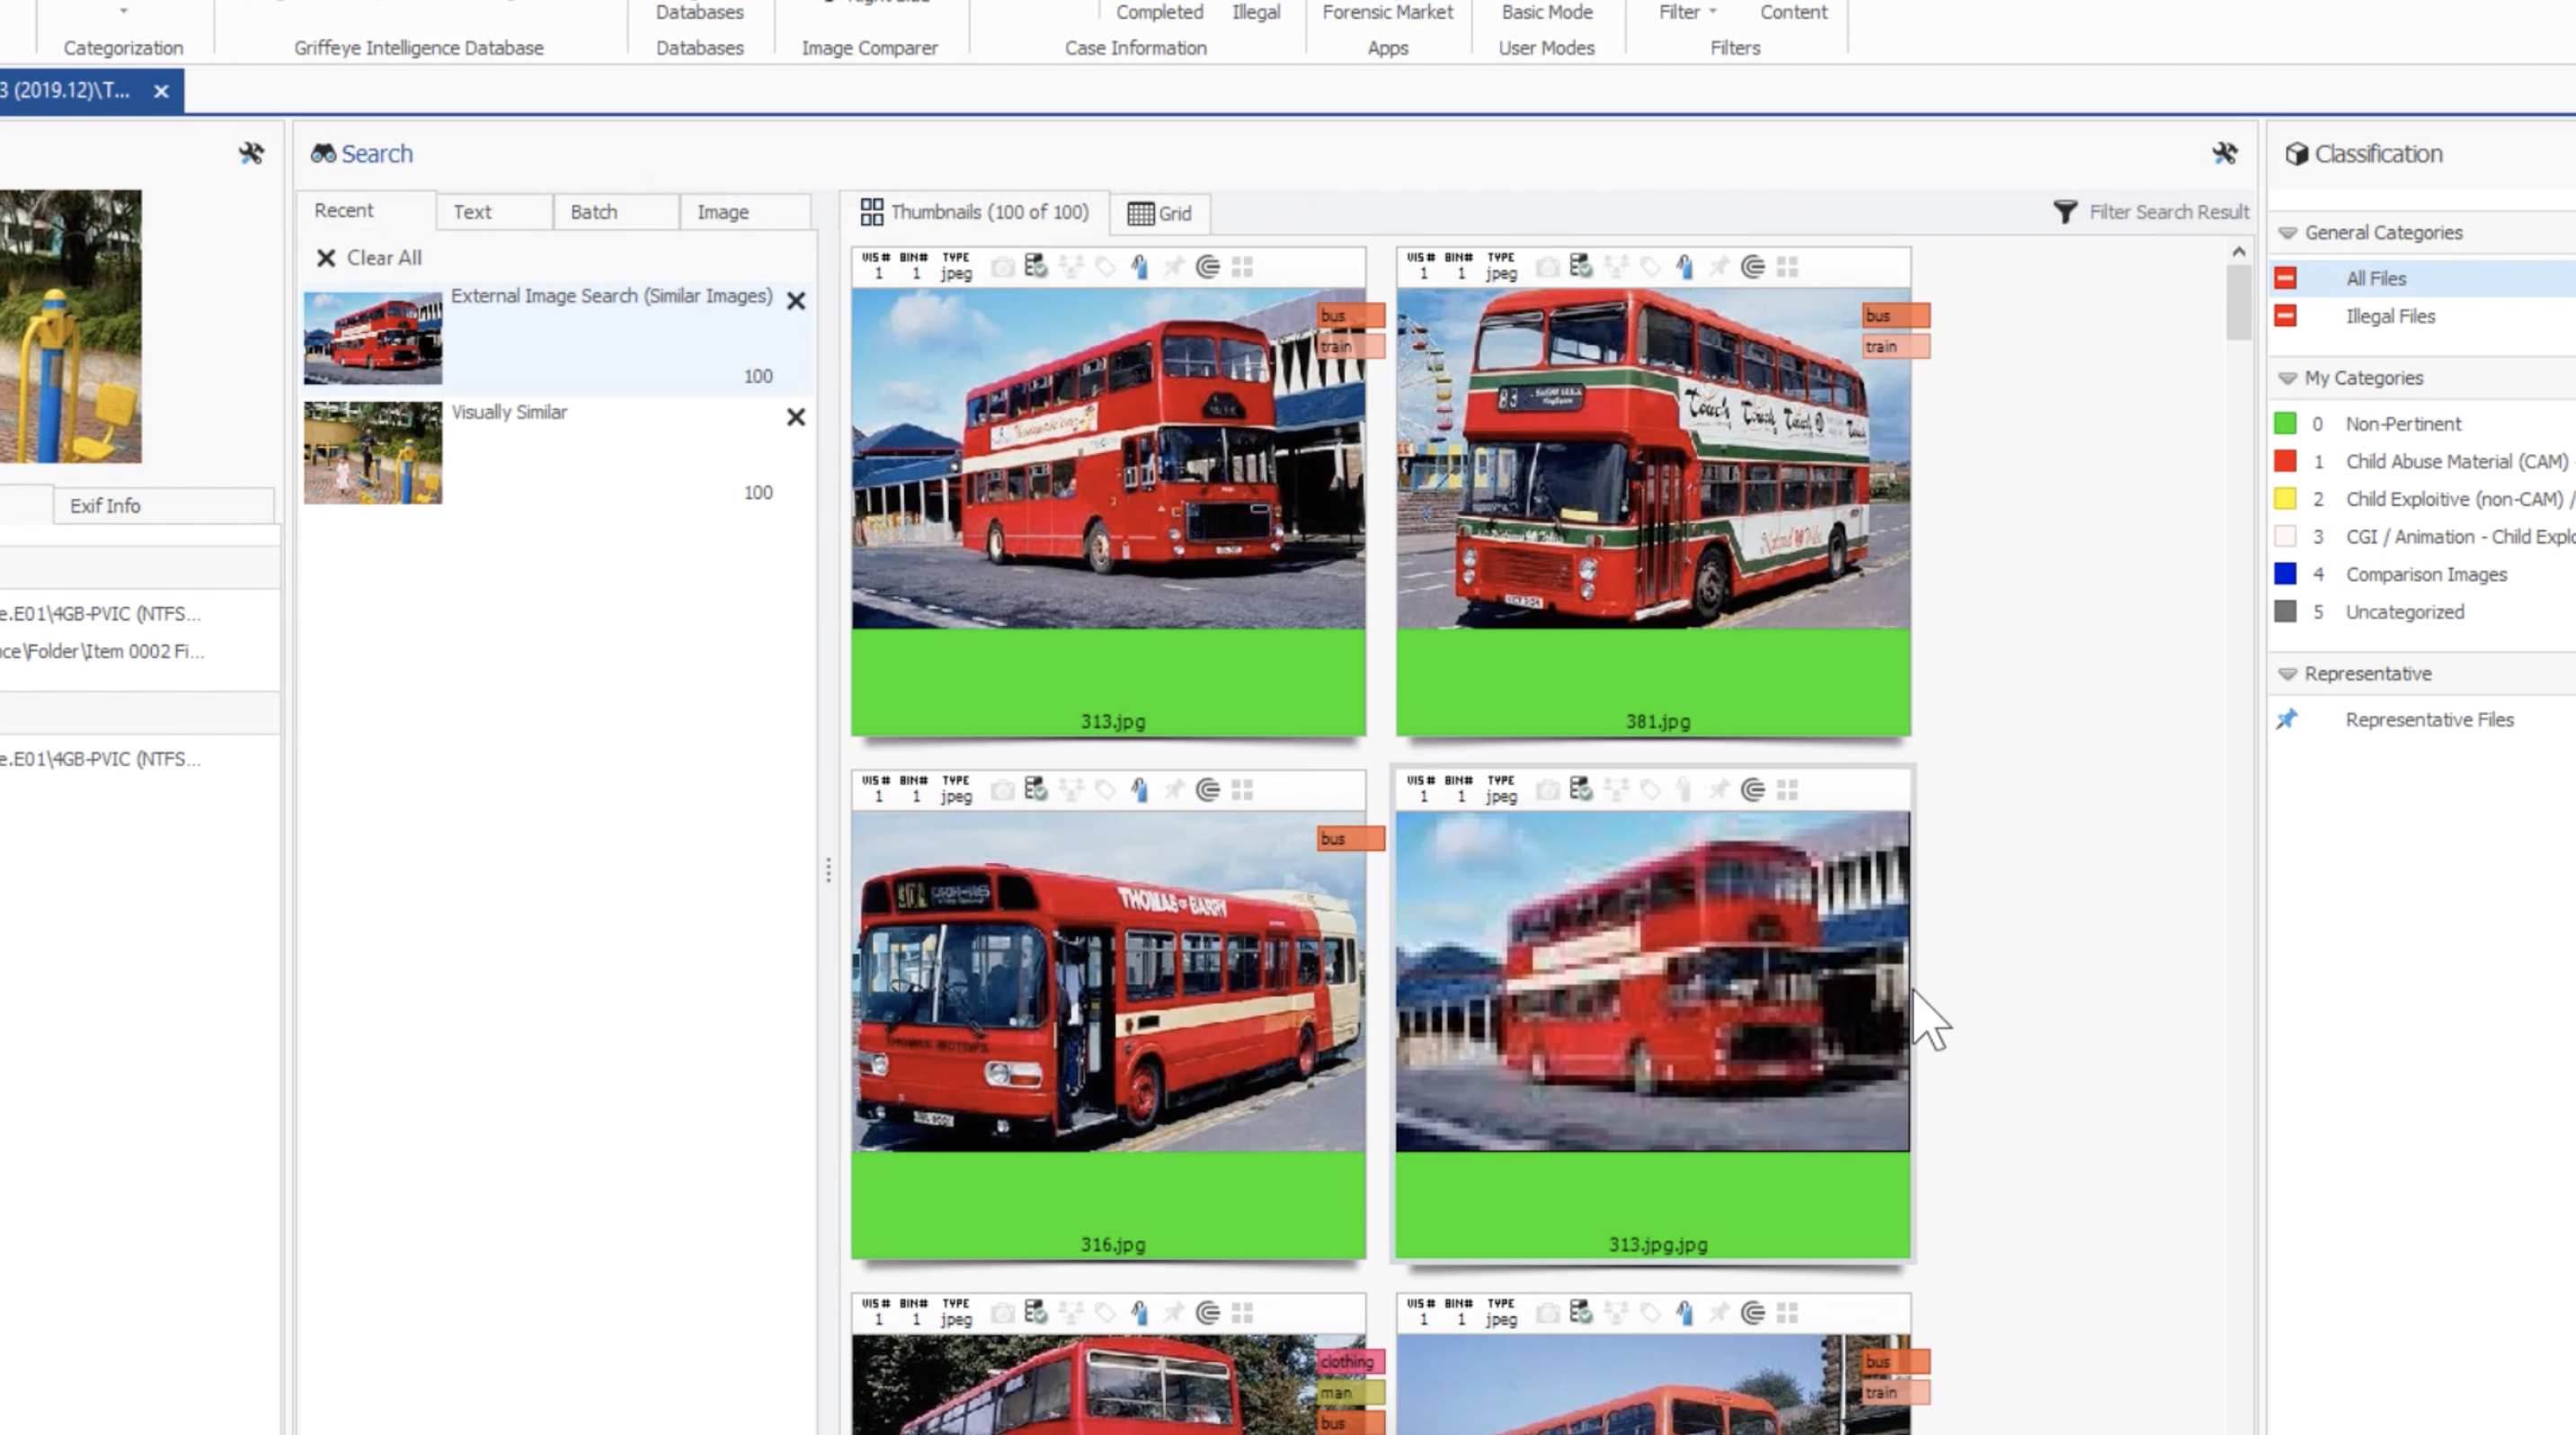Click the tag icon on the 313.jpg card
Screen dimensions: 2576x1435
click(1105, 267)
